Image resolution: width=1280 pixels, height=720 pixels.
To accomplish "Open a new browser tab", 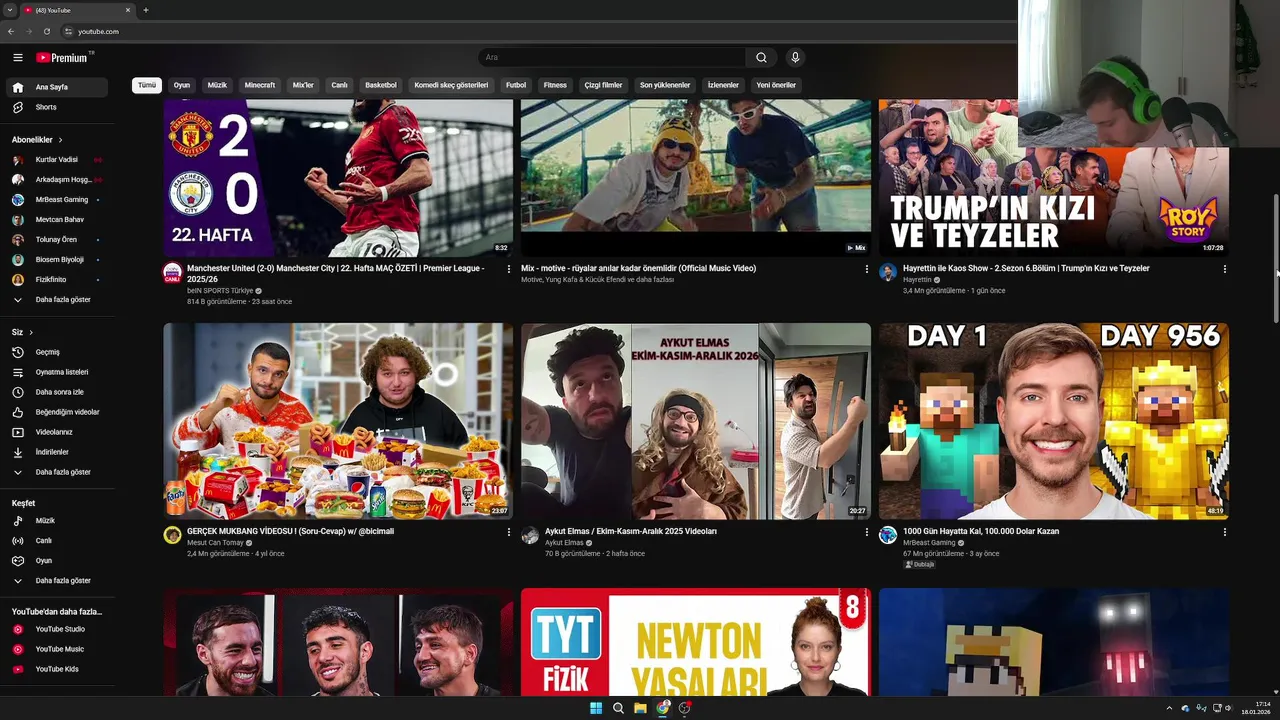I will click(x=146, y=10).
